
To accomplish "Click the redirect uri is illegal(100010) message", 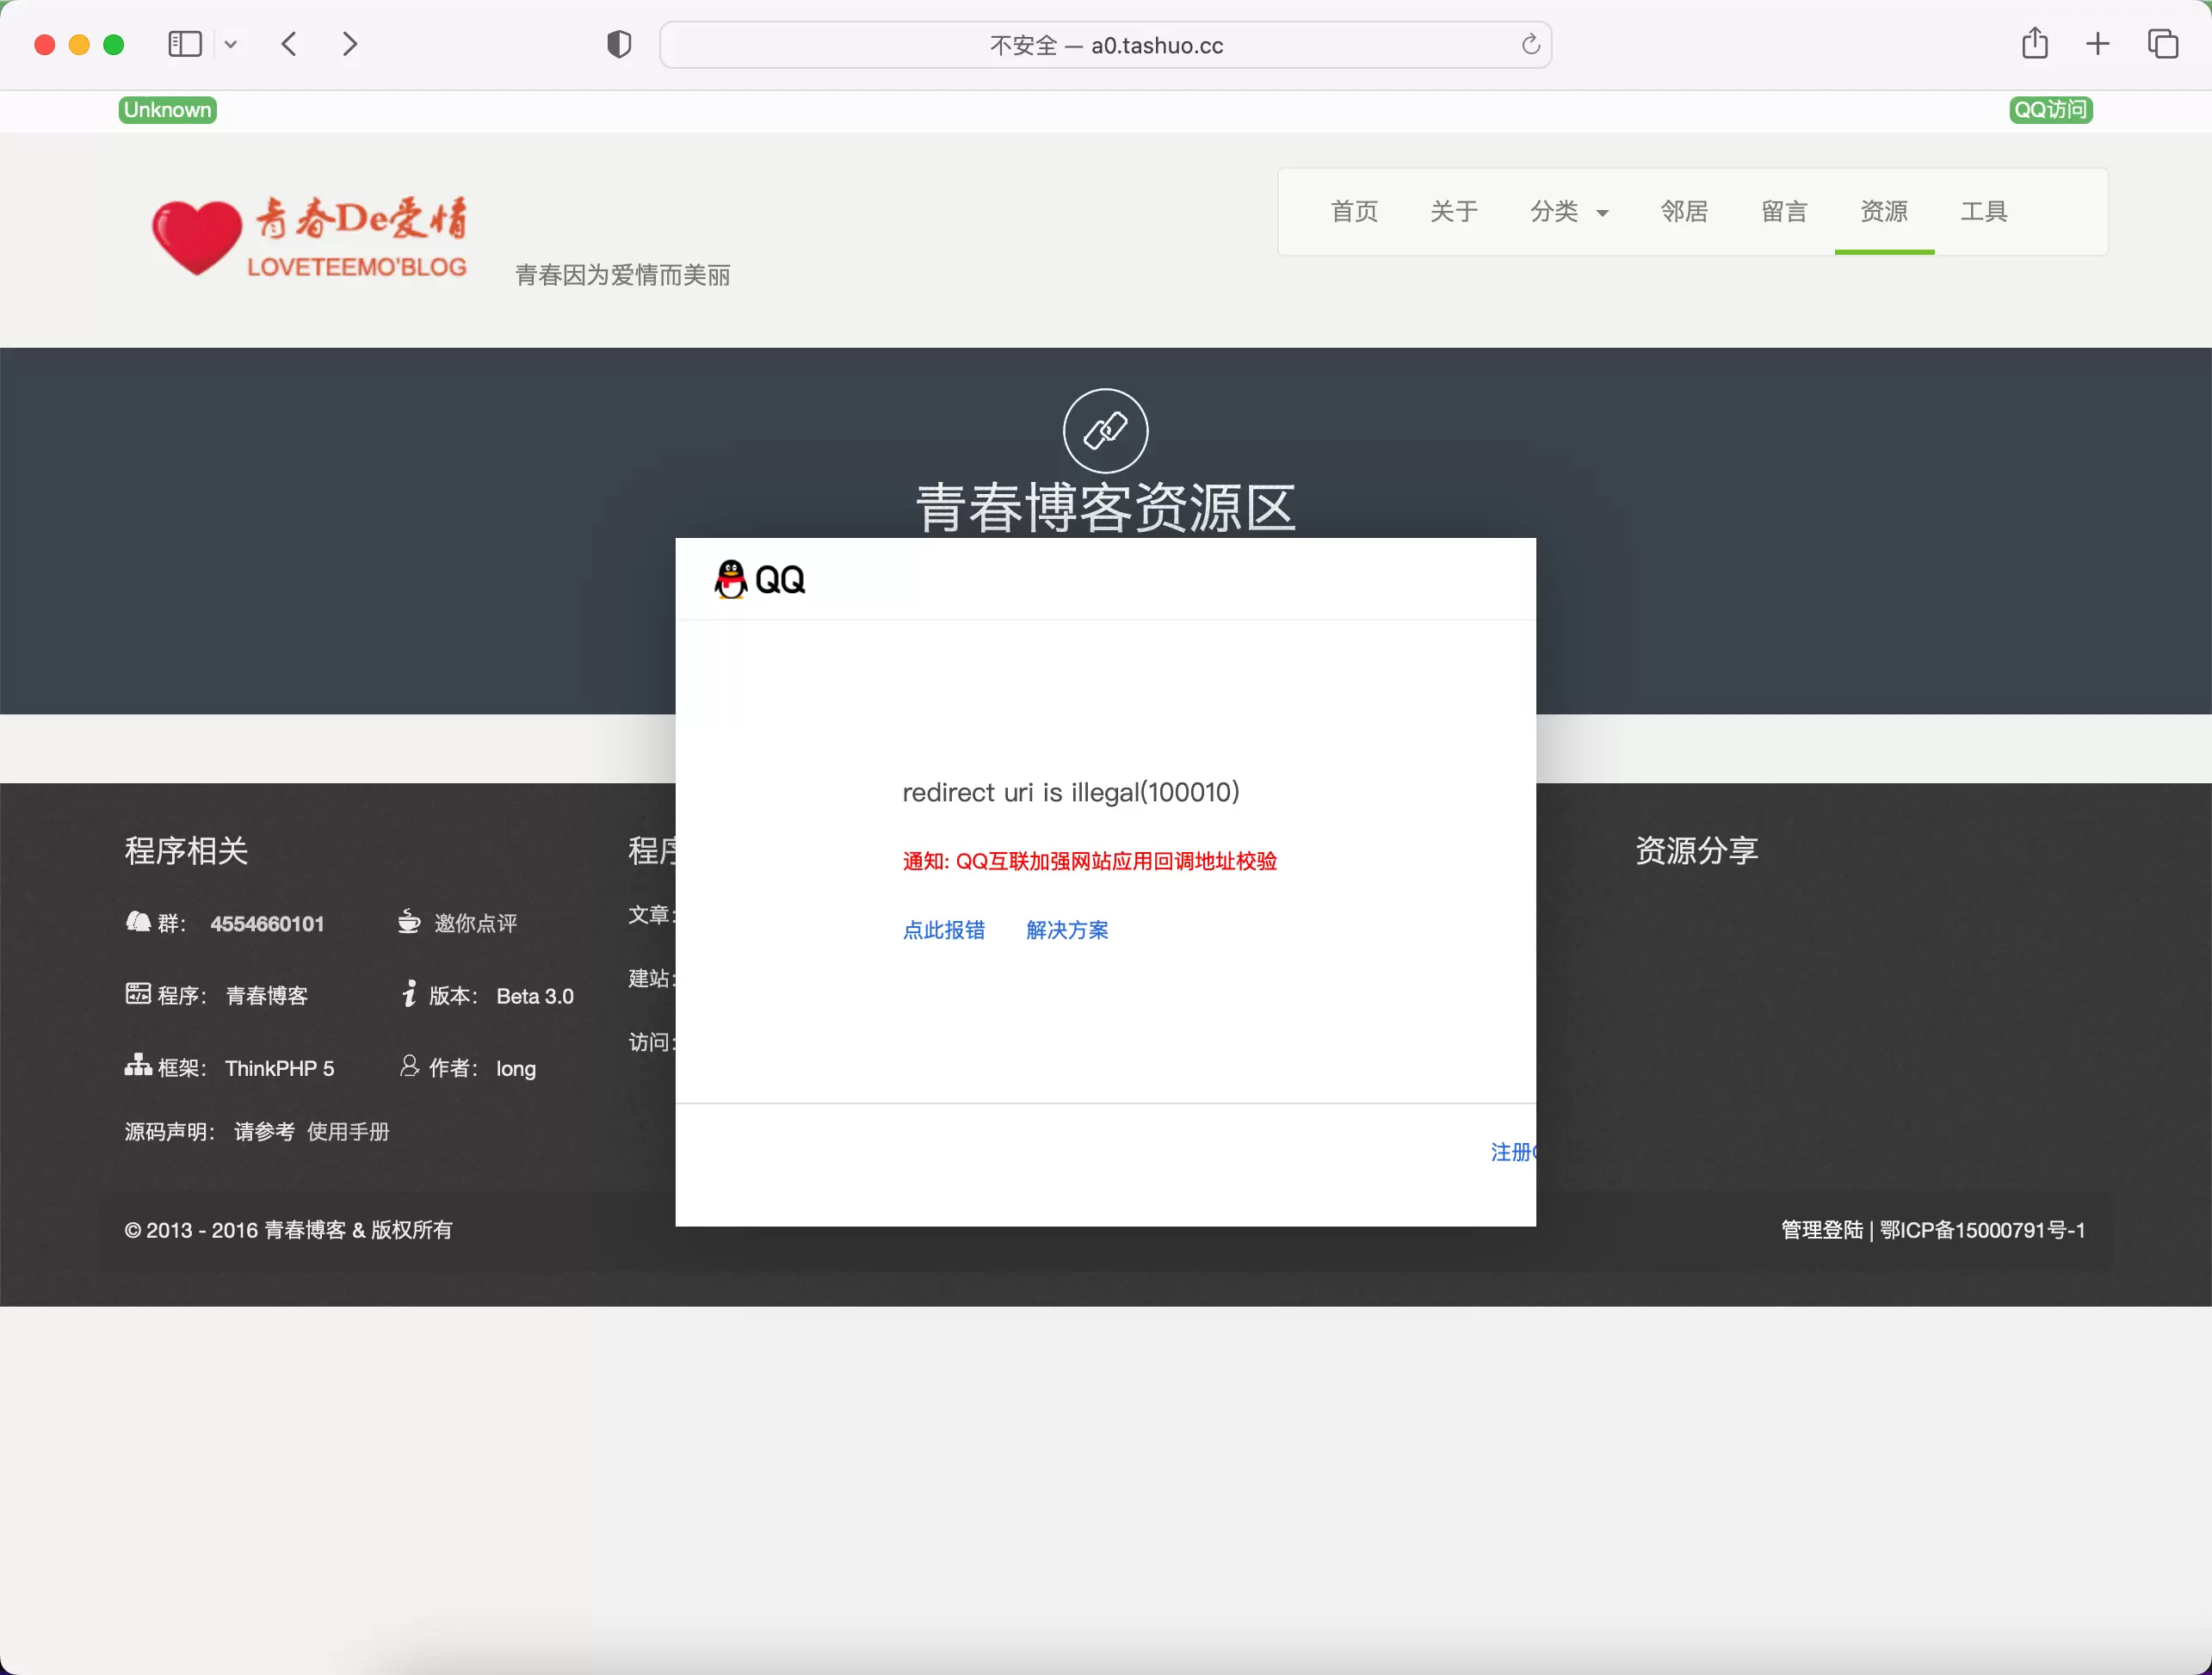I will 1071,792.
